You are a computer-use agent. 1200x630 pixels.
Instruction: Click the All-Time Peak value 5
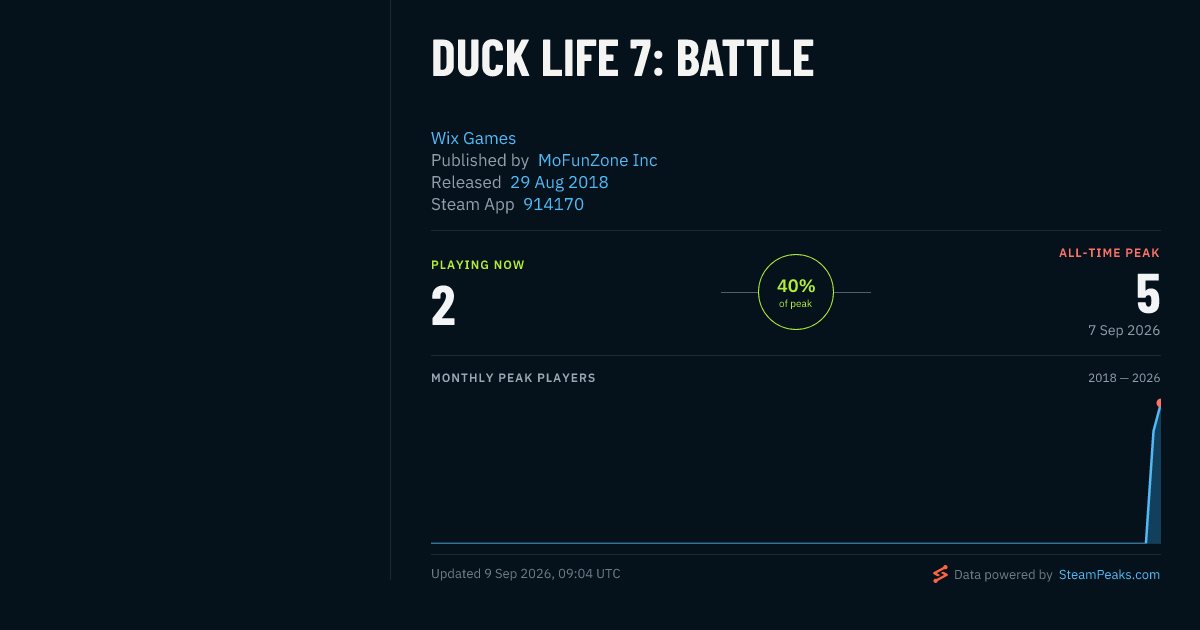point(1148,293)
